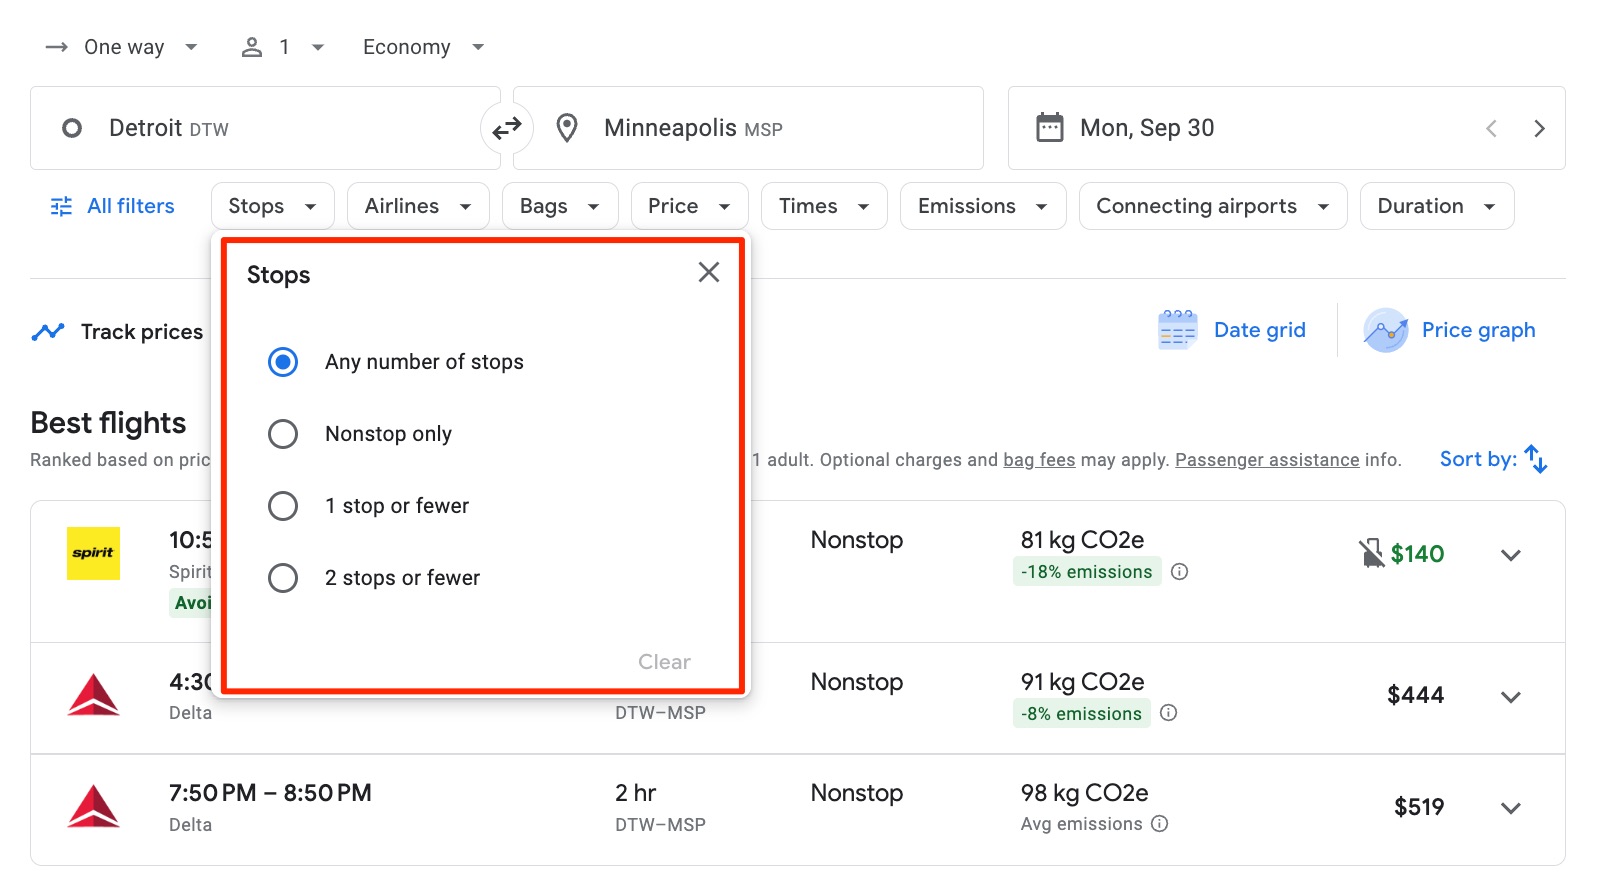Click the Track prices label
The height and width of the screenshot is (890, 1616).
[x=142, y=332]
